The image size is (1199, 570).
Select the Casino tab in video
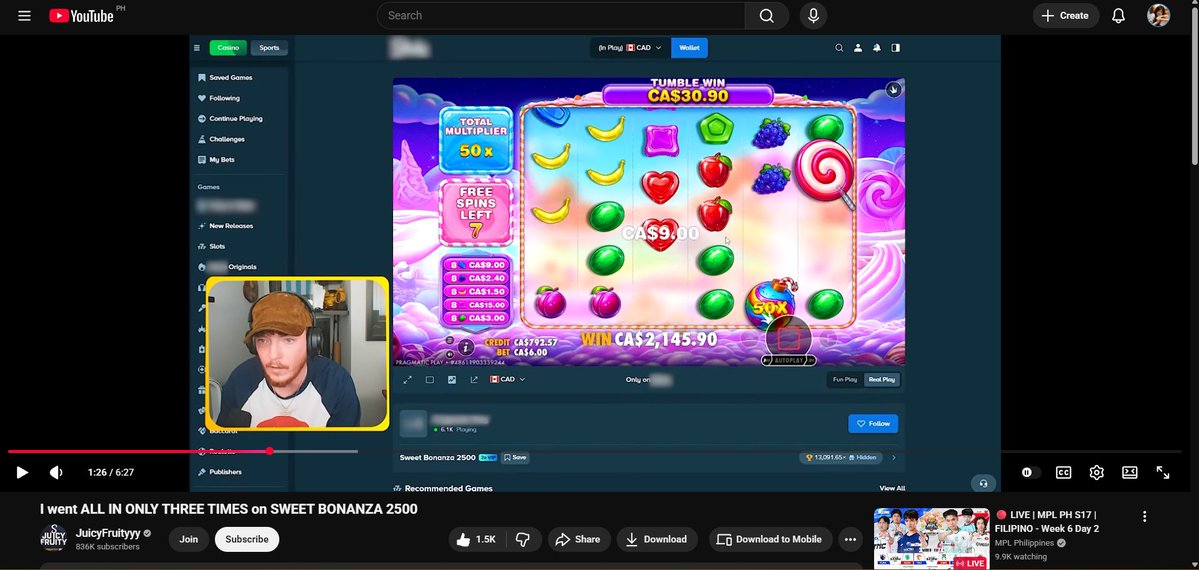228,47
